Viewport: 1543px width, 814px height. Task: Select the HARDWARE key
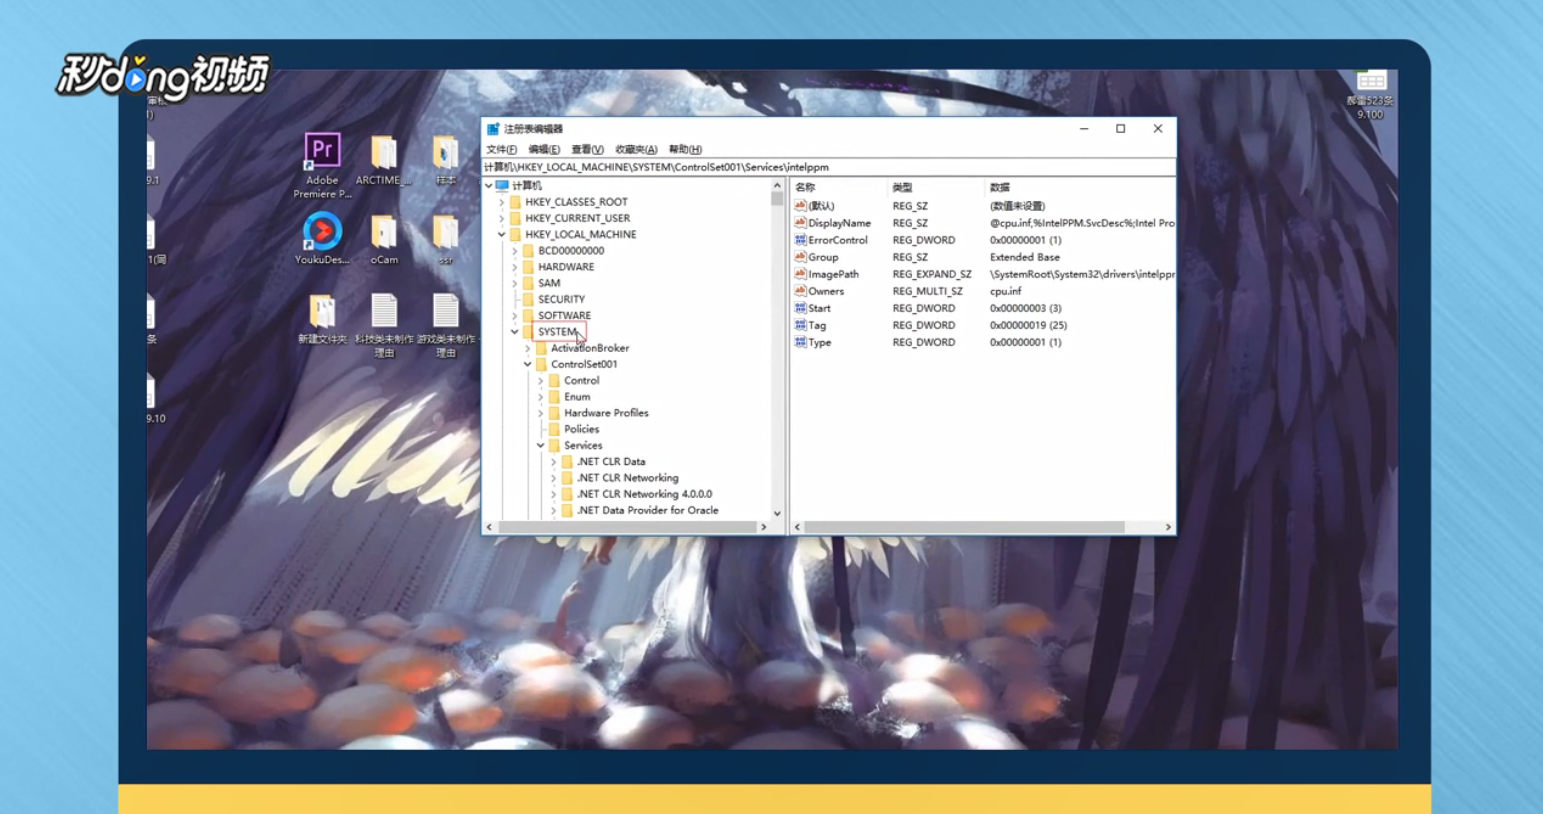pyautogui.click(x=566, y=267)
